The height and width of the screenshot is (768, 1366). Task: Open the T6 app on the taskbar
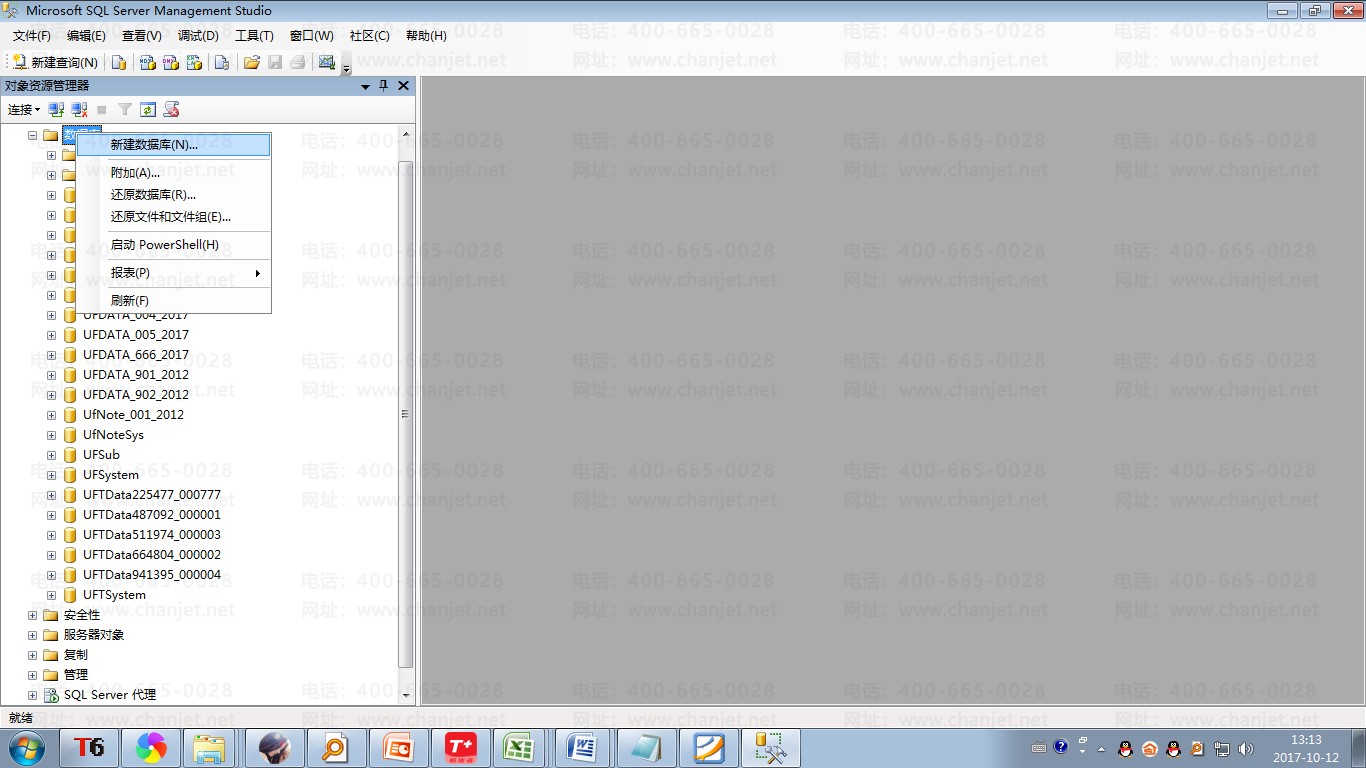click(89, 748)
